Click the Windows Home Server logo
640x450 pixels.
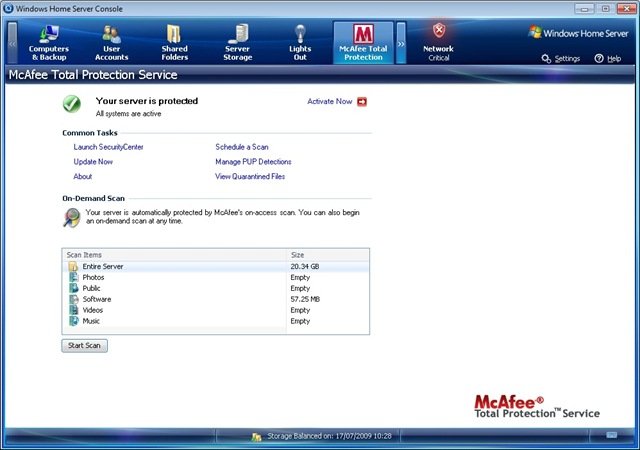(x=578, y=33)
